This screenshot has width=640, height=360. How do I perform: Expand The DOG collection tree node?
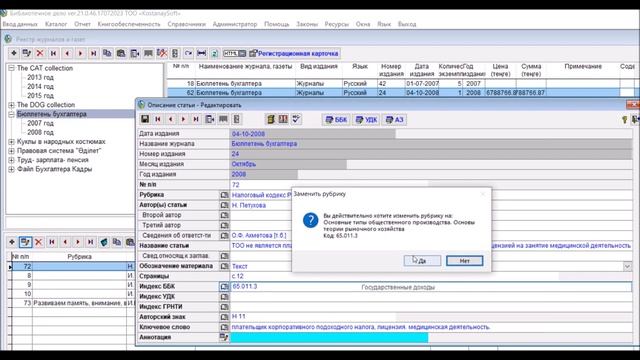coord(11,105)
